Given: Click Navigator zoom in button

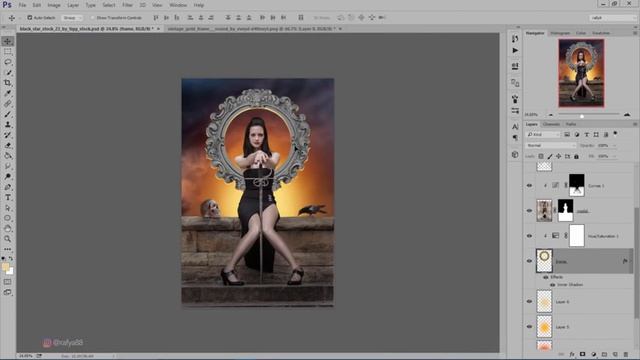Looking at the screenshot, I should [x=627, y=115].
